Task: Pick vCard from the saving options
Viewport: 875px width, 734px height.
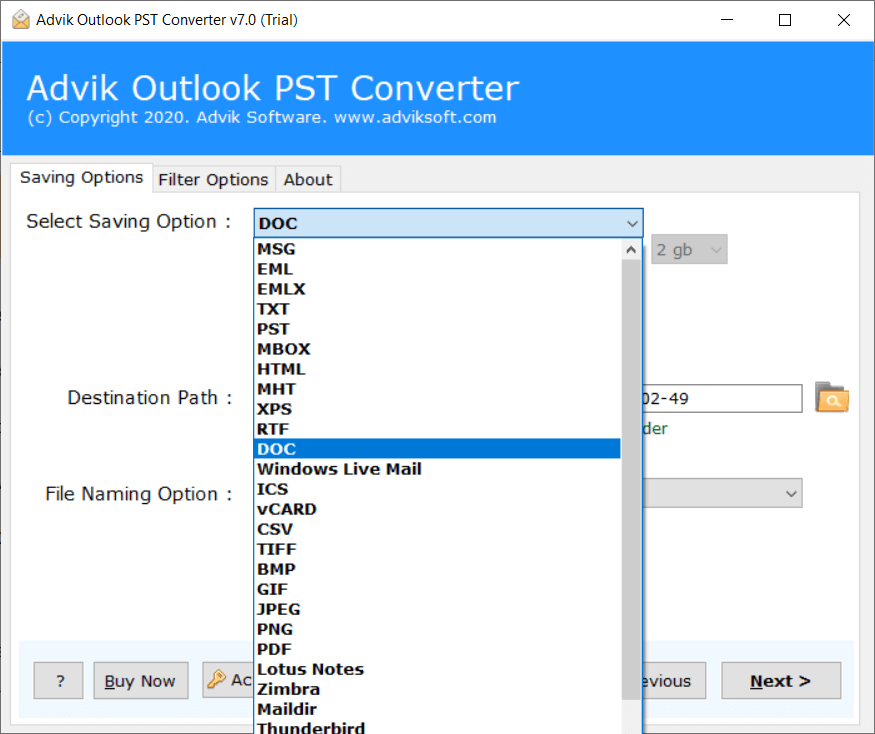Action: tap(287, 508)
